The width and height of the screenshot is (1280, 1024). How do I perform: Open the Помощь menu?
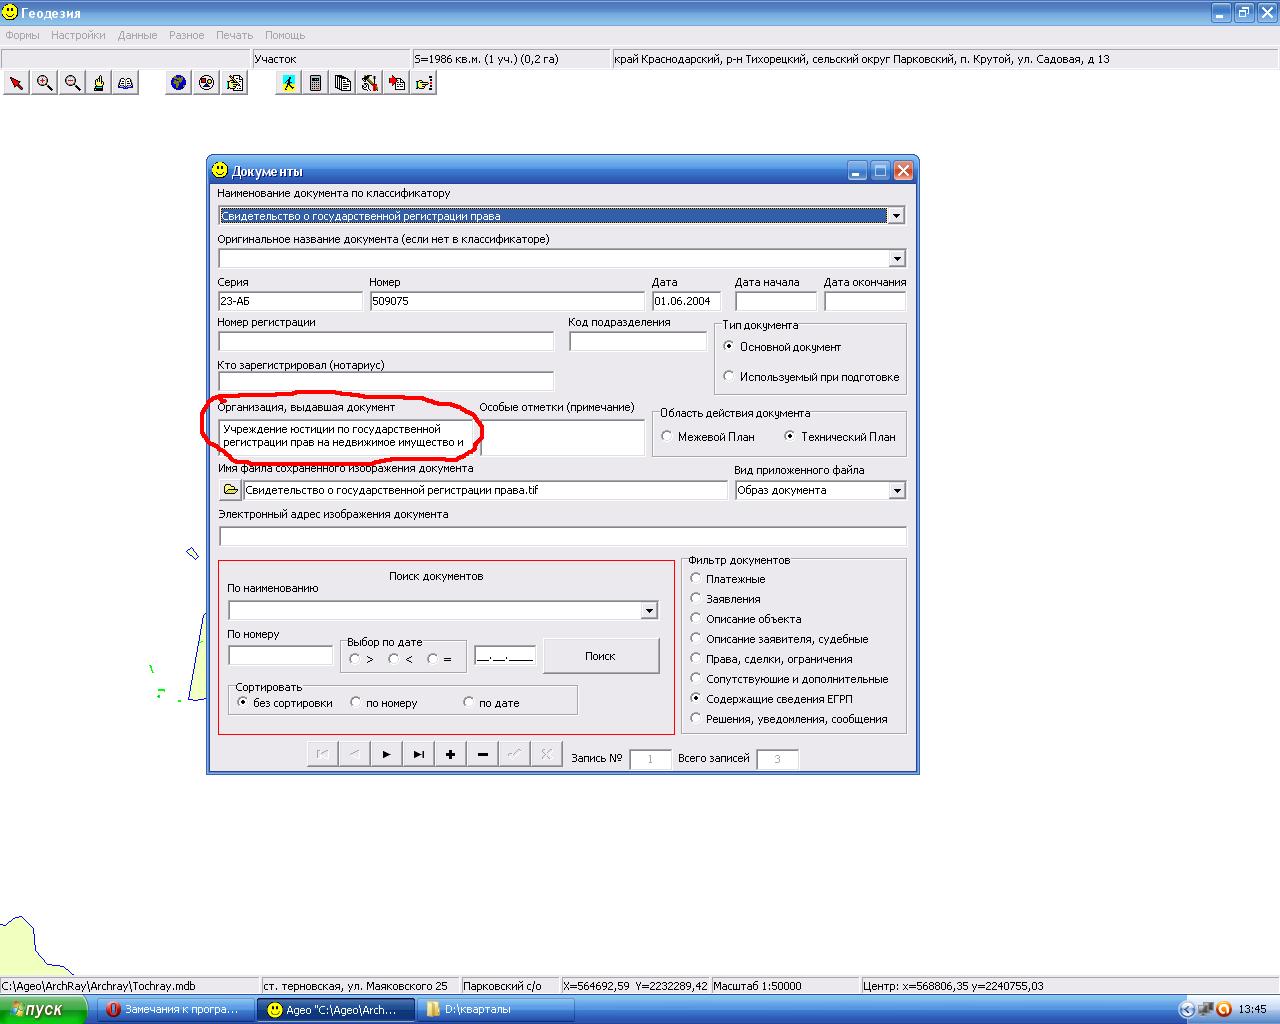285,35
